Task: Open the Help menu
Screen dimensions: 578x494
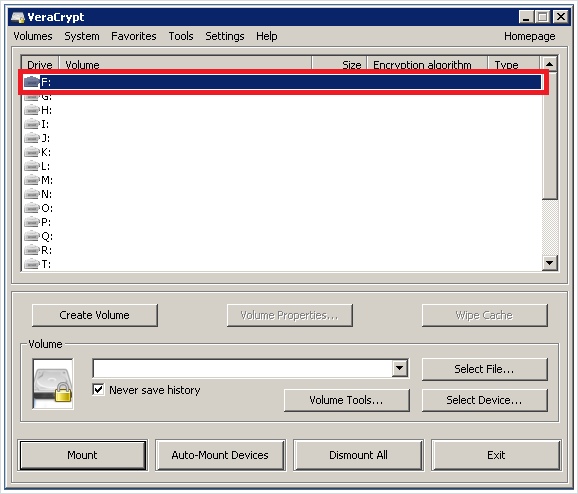Action: coord(267,36)
